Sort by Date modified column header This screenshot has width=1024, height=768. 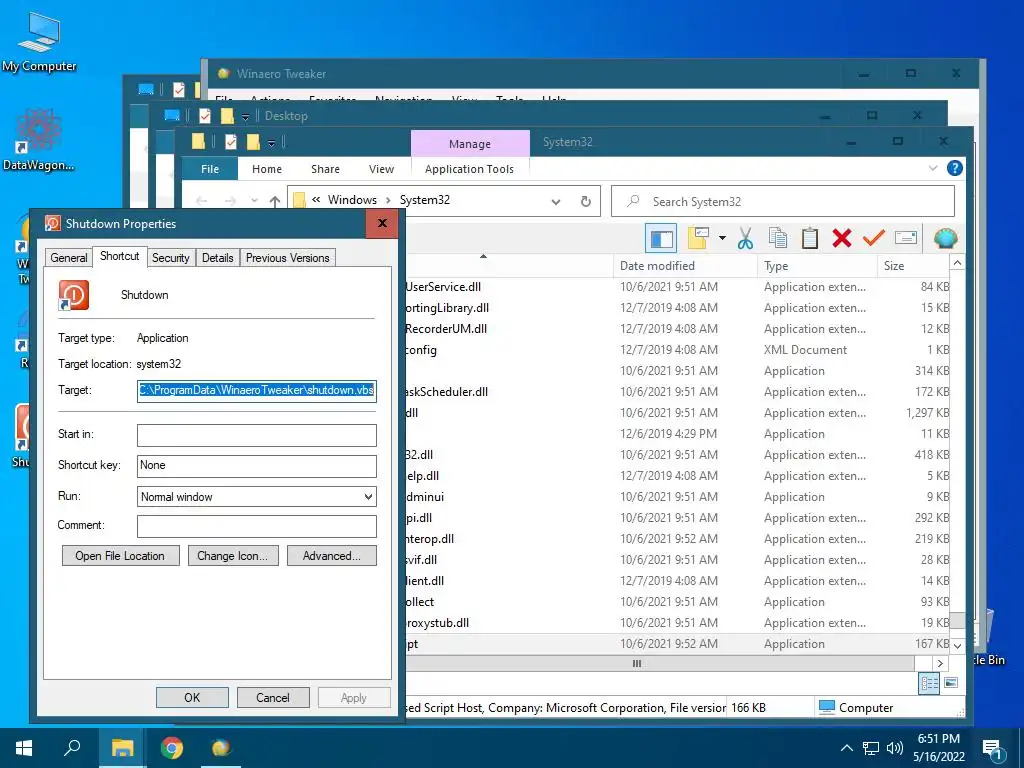pos(685,266)
